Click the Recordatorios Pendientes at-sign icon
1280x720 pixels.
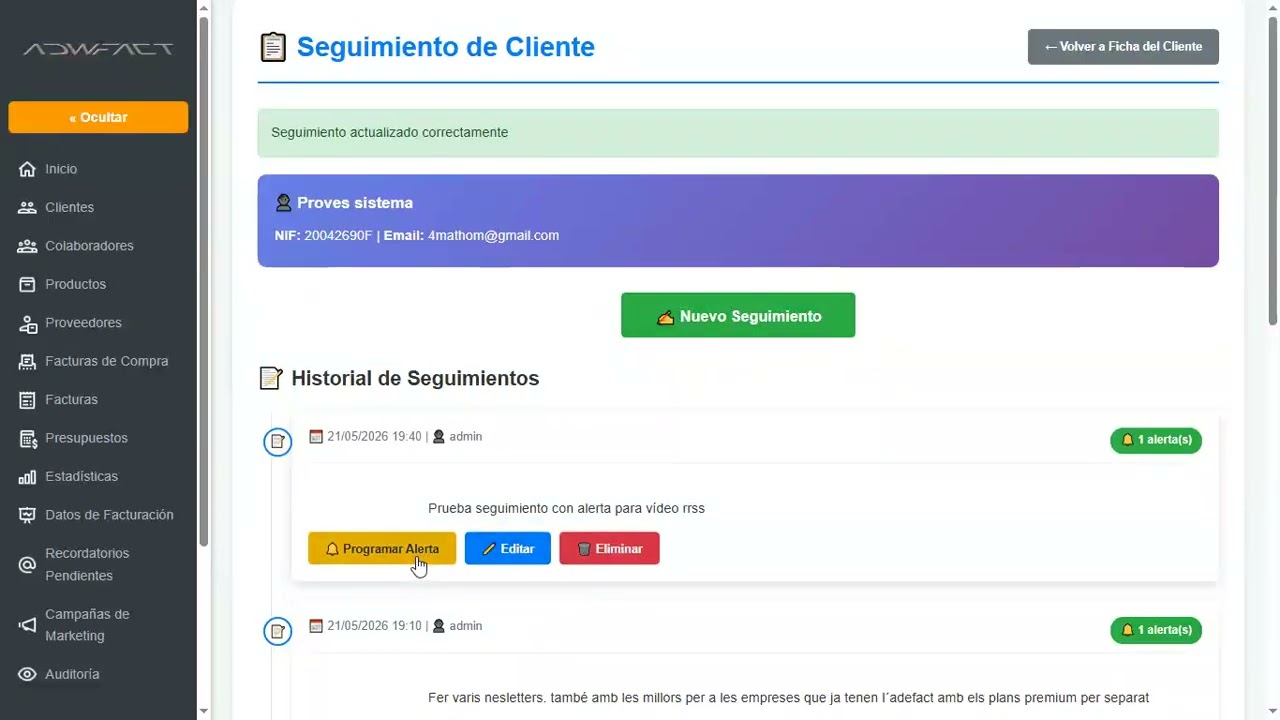(x=27, y=565)
